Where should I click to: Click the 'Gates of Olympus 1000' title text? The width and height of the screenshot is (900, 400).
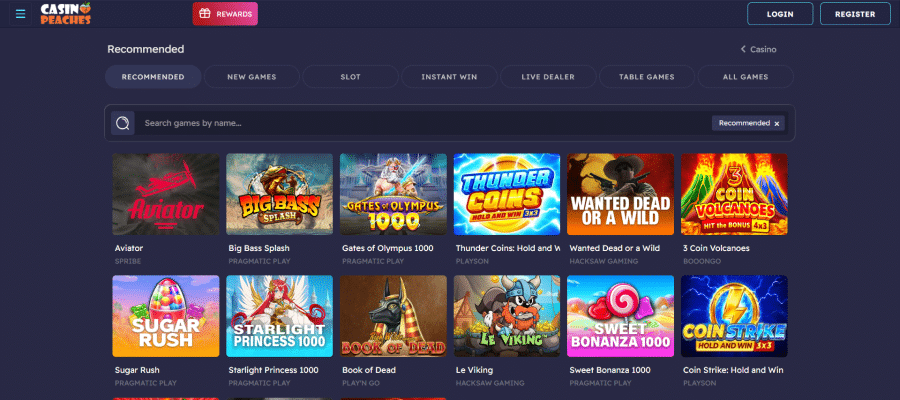387,248
